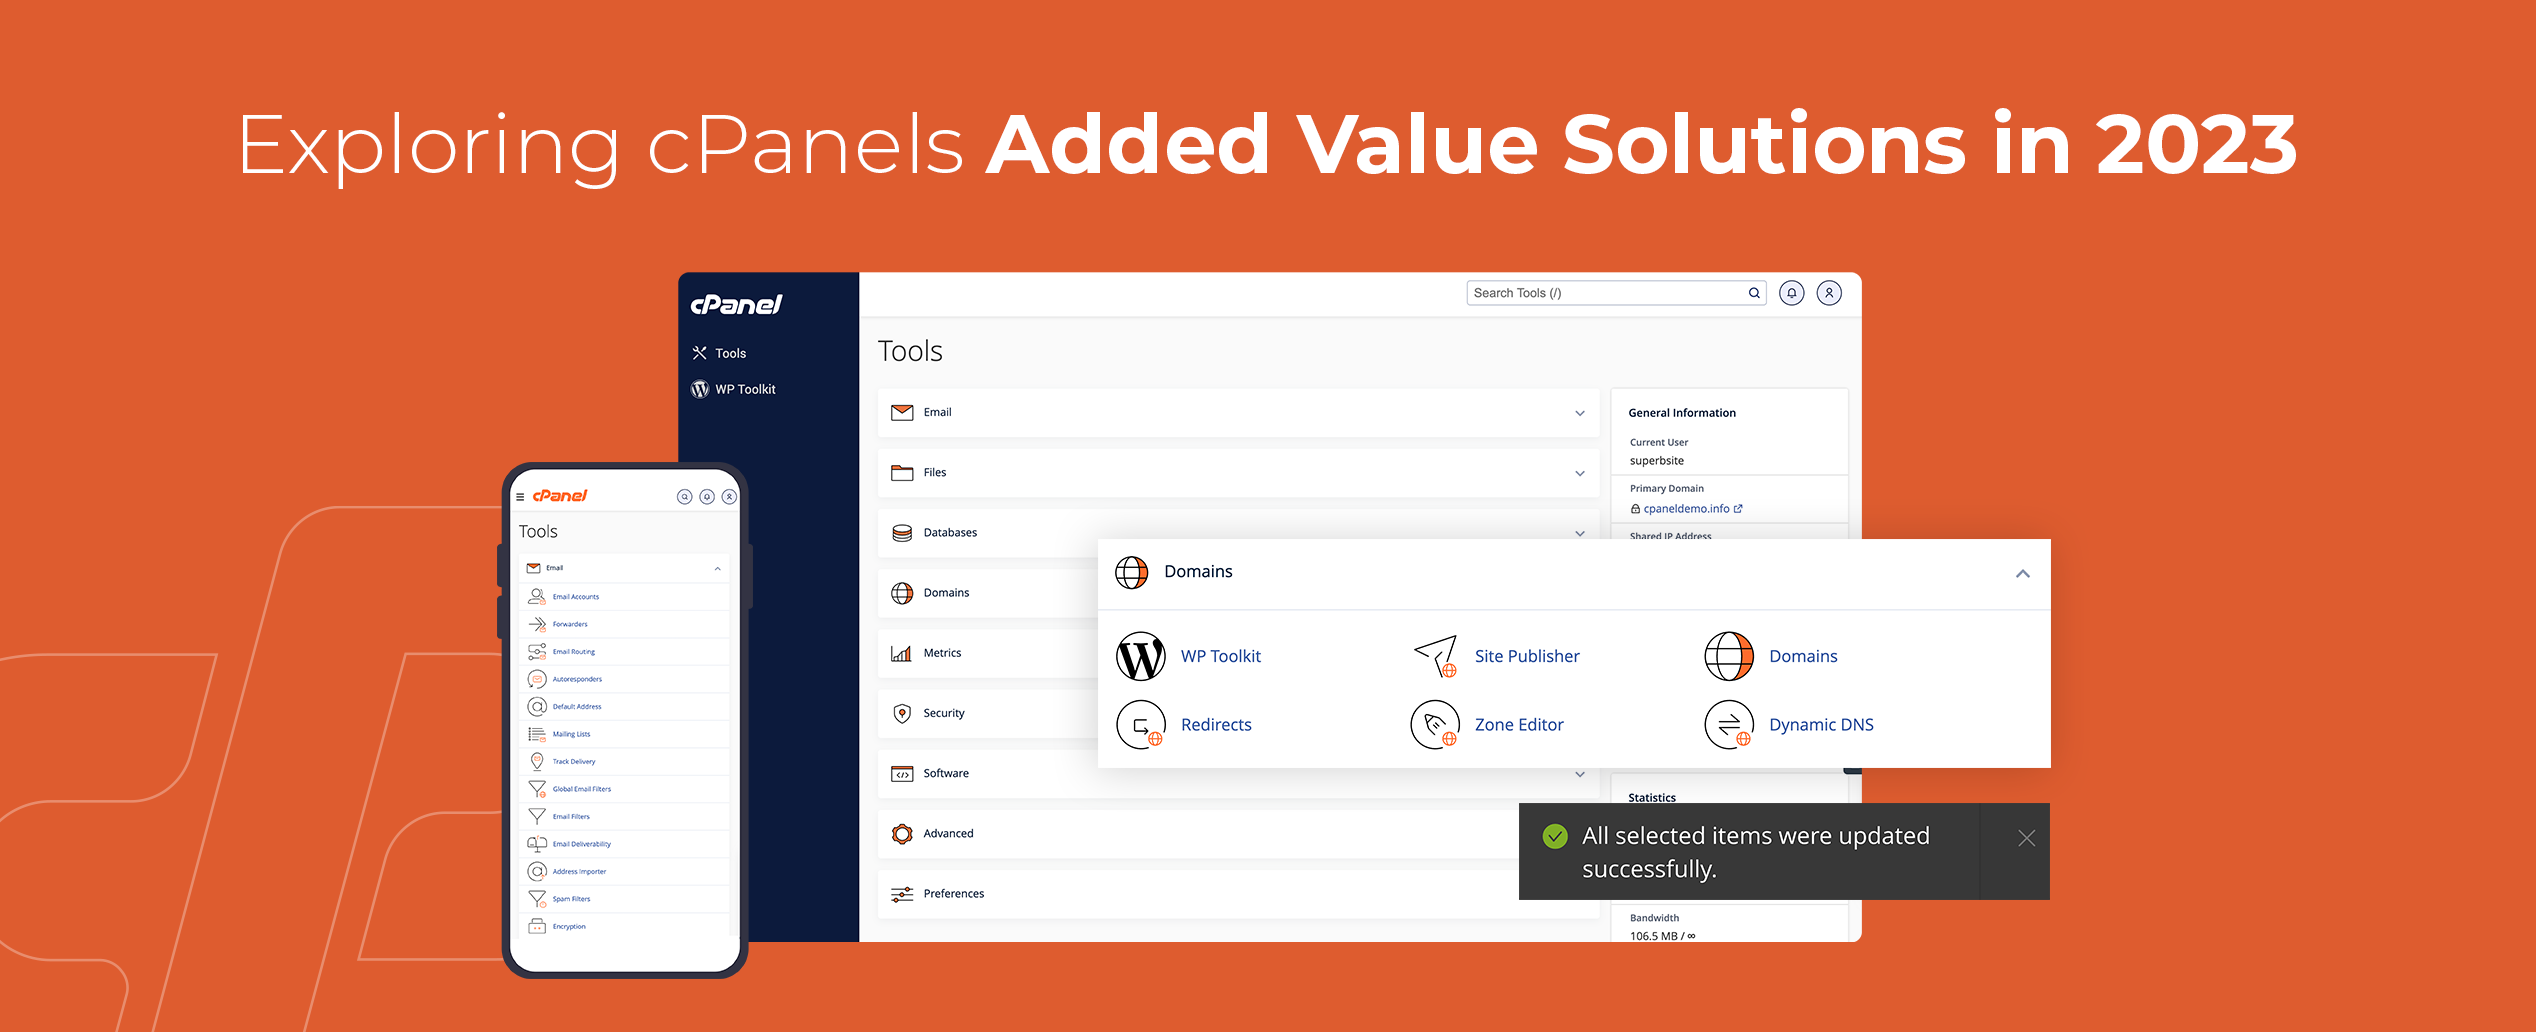Open WP Toolkit WordPress icon in Domains panel
This screenshot has height=1032, width=2536.
1140,656
